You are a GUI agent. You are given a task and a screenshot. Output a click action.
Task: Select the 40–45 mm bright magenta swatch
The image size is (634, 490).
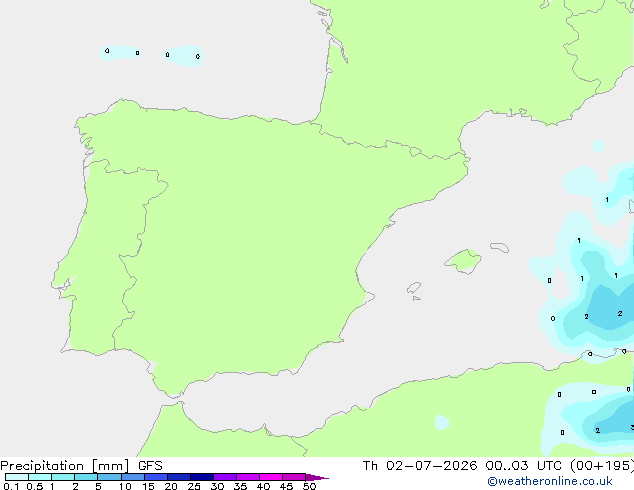[271, 477]
